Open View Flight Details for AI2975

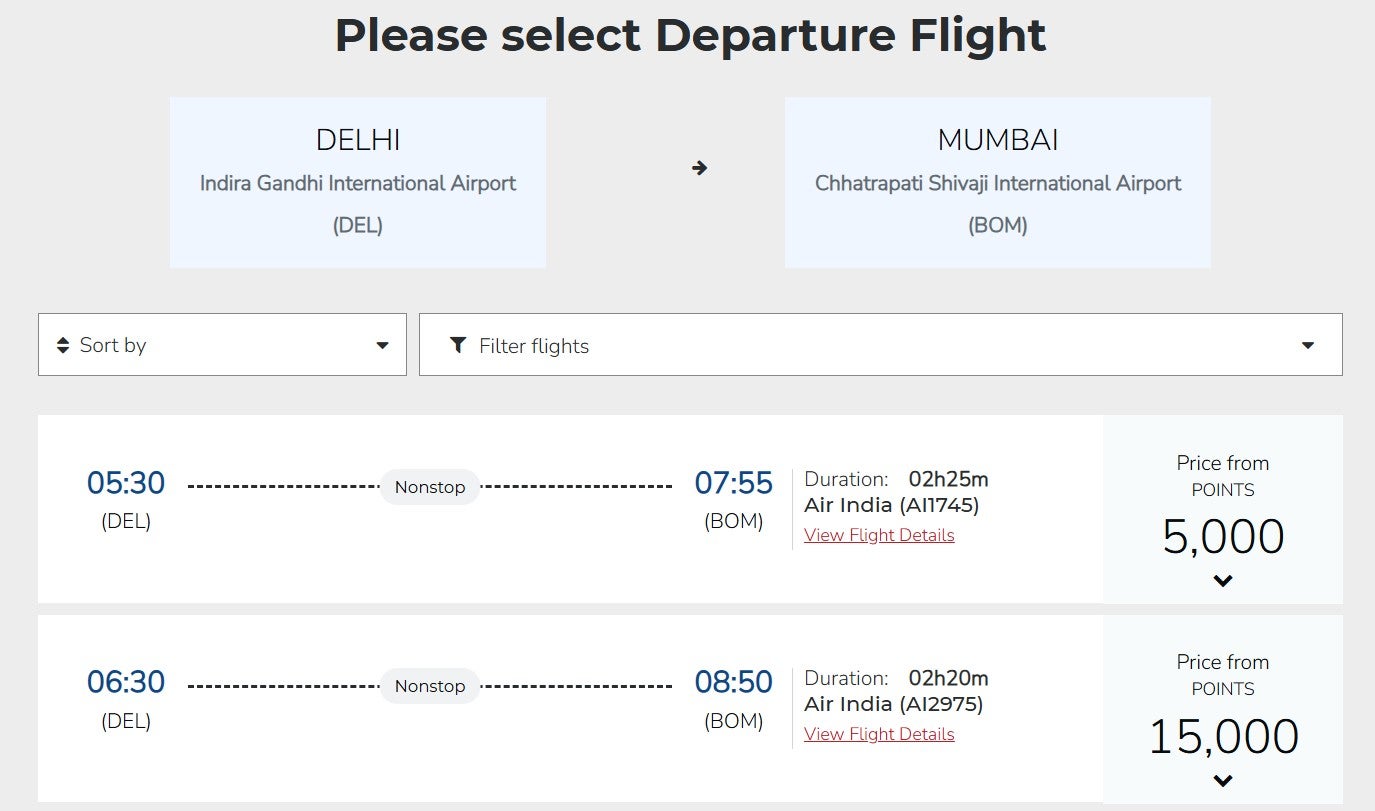(879, 734)
